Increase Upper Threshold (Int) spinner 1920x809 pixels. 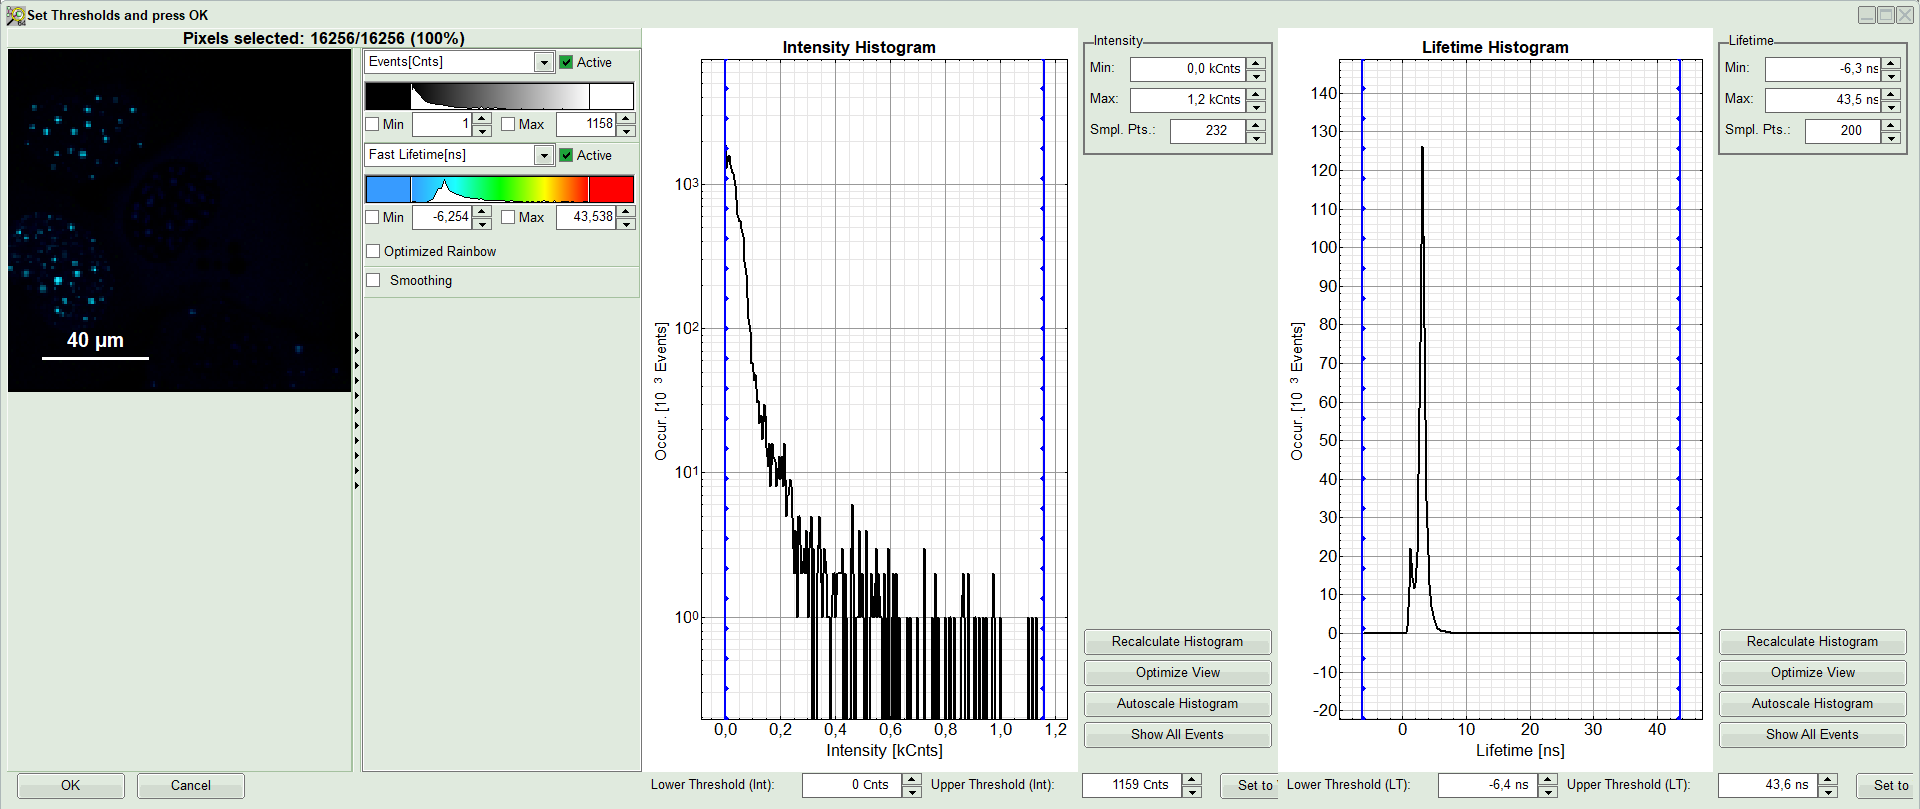click(1192, 779)
